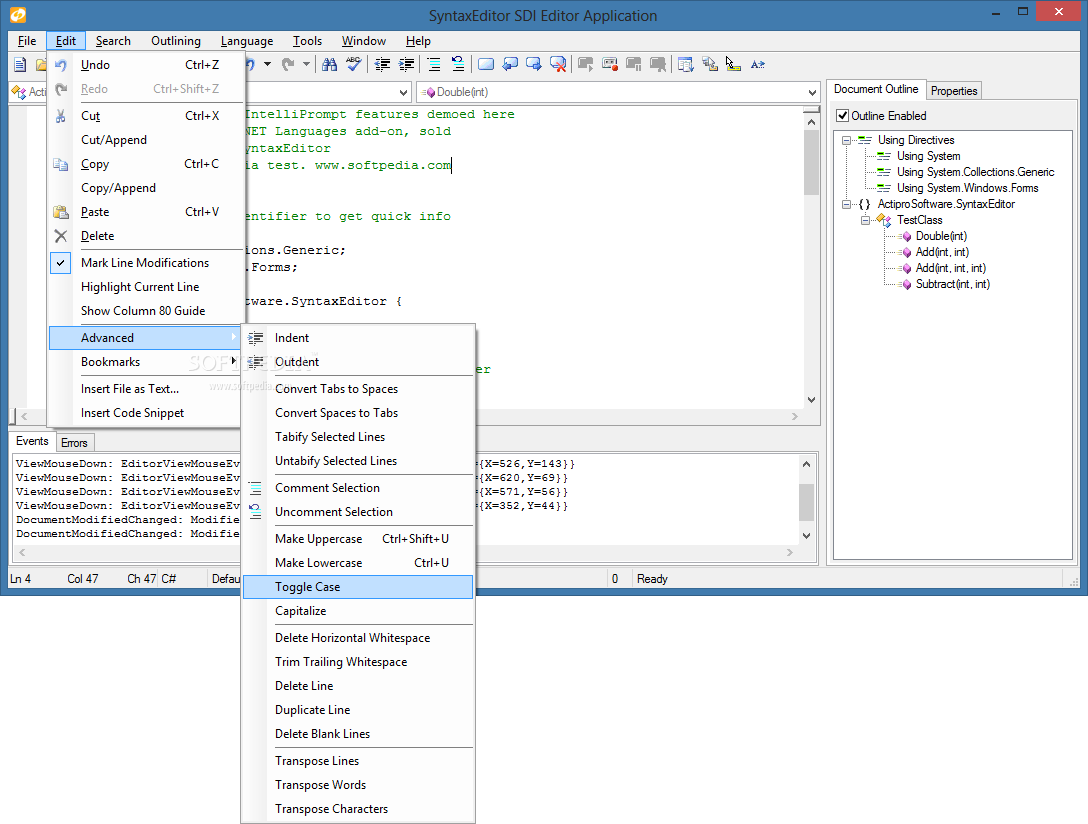The width and height of the screenshot is (1088, 824).
Task: Click the Toggle Bookmark toolbar icon
Action: click(x=486, y=65)
